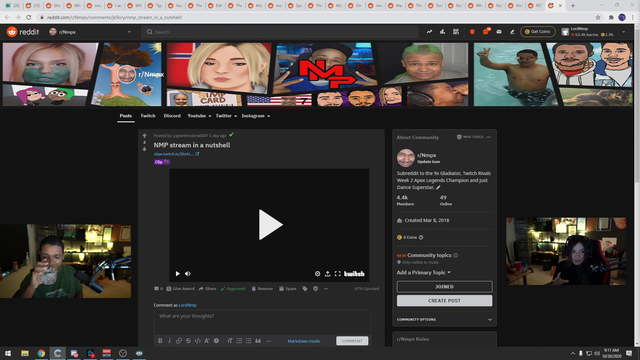Click the large play button on the video

pos(270,224)
